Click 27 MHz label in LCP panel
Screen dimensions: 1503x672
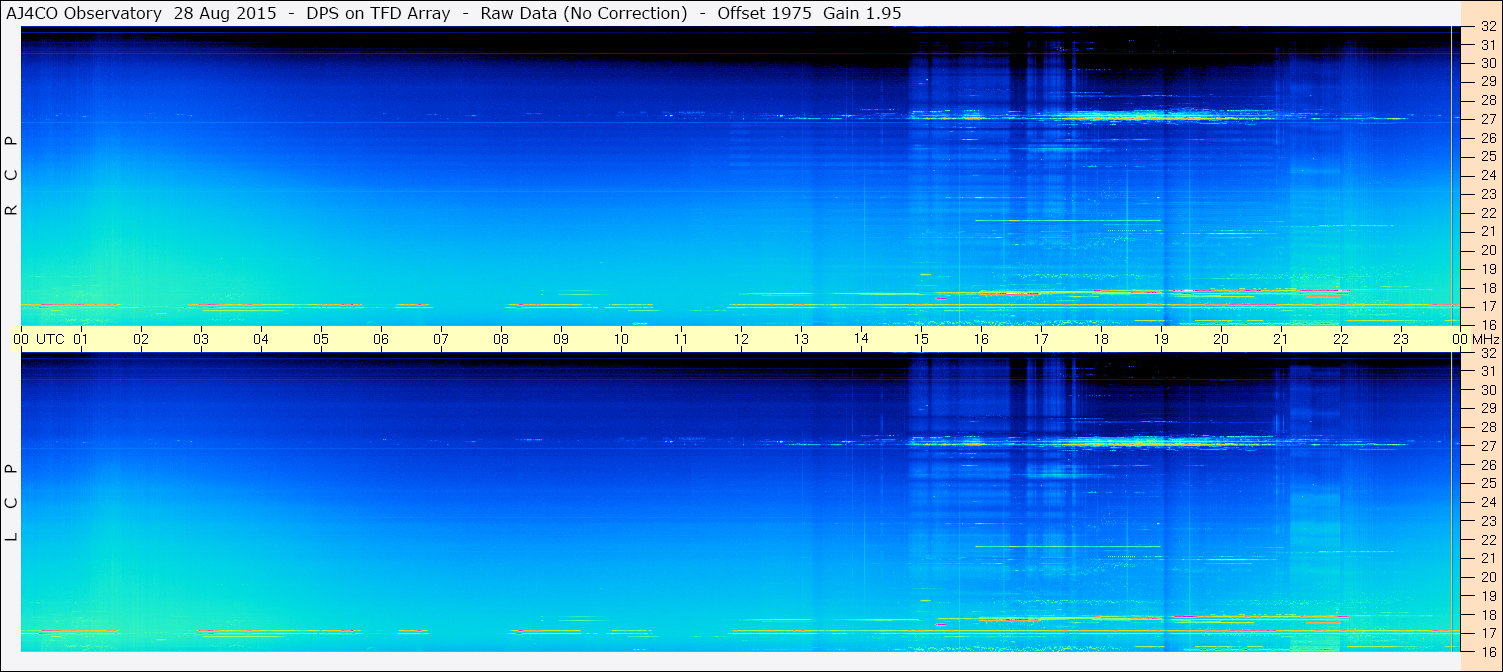pyautogui.click(x=1487, y=446)
